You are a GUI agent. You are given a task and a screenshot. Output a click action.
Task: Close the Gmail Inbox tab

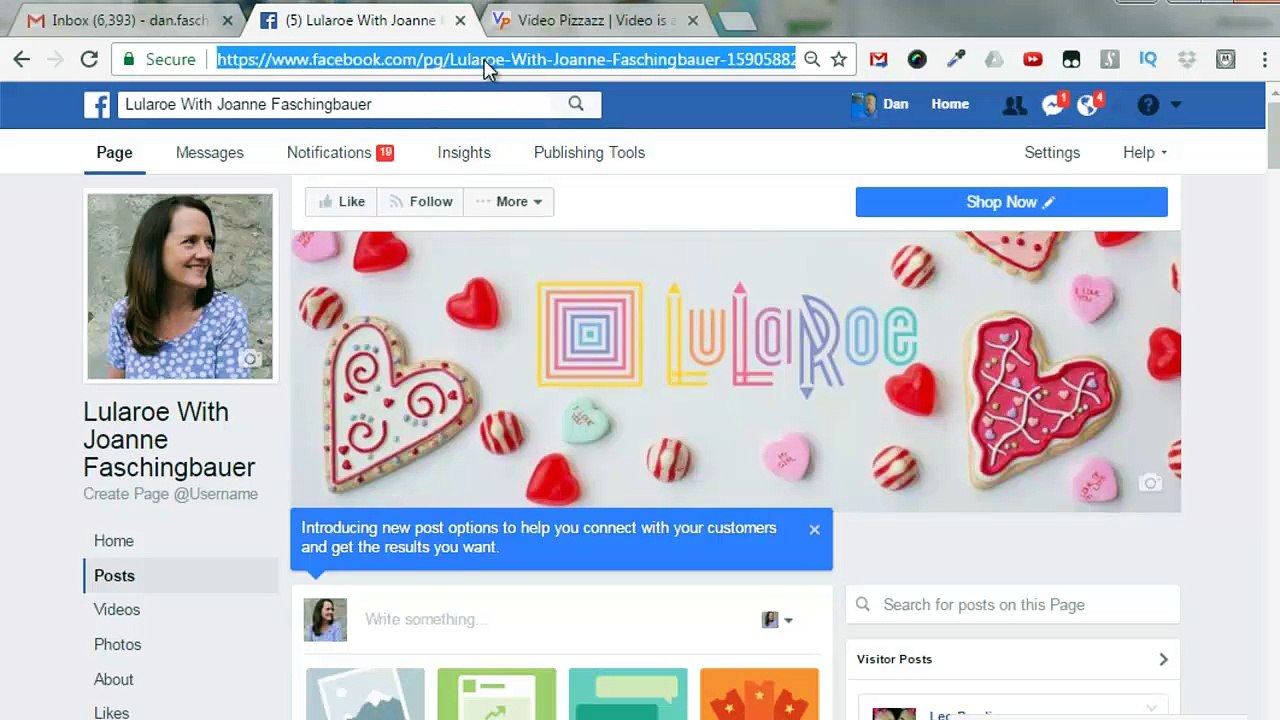pyautogui.click(x=227, y=20)
